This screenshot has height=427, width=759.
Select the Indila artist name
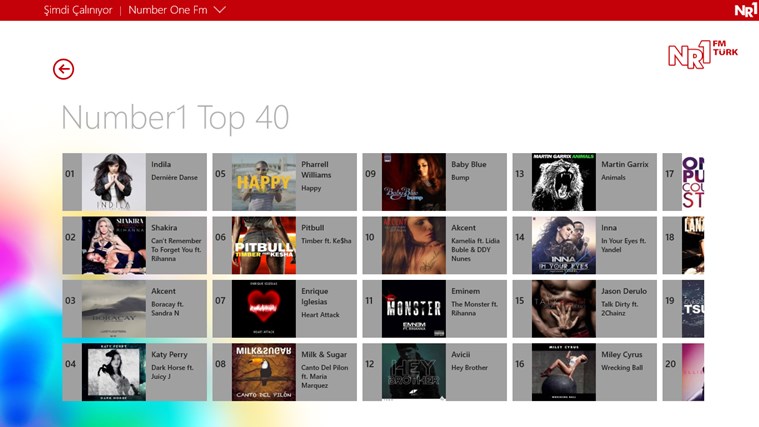(161, 164)
